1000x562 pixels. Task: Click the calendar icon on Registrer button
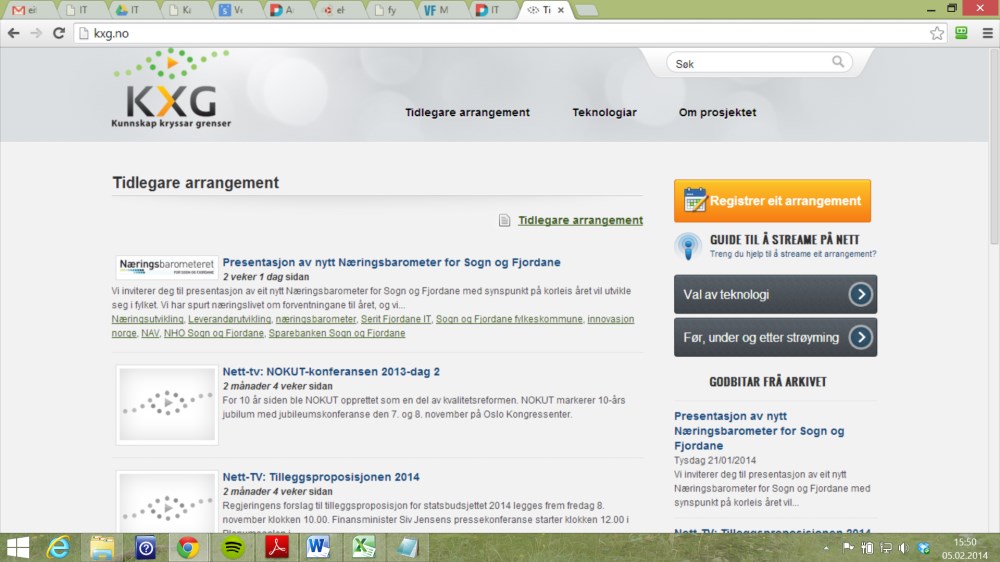pos(695,200)
